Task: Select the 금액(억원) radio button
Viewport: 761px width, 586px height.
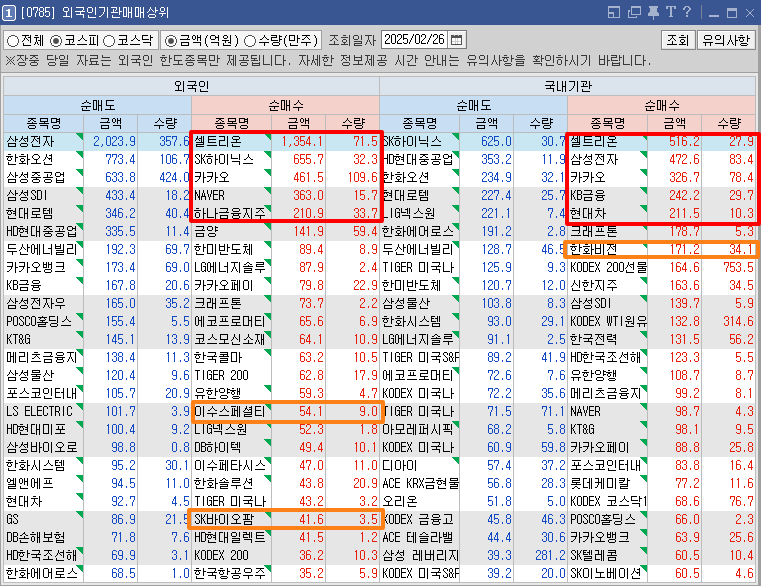Action: 170,41
